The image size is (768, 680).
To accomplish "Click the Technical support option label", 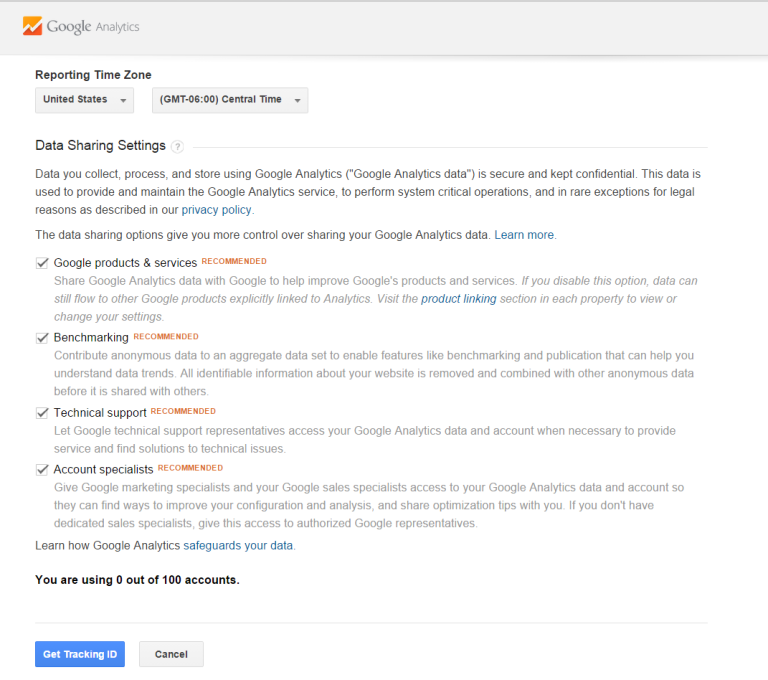I will click(x=100, y=413).
